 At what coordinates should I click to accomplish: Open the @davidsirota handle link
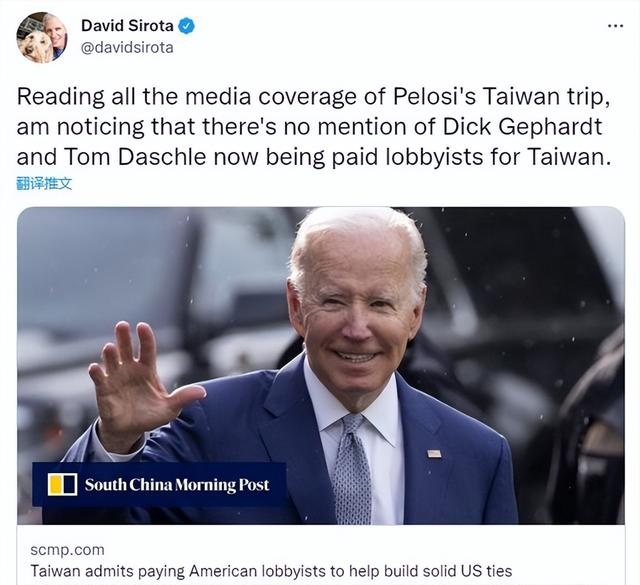coord(127,48)
